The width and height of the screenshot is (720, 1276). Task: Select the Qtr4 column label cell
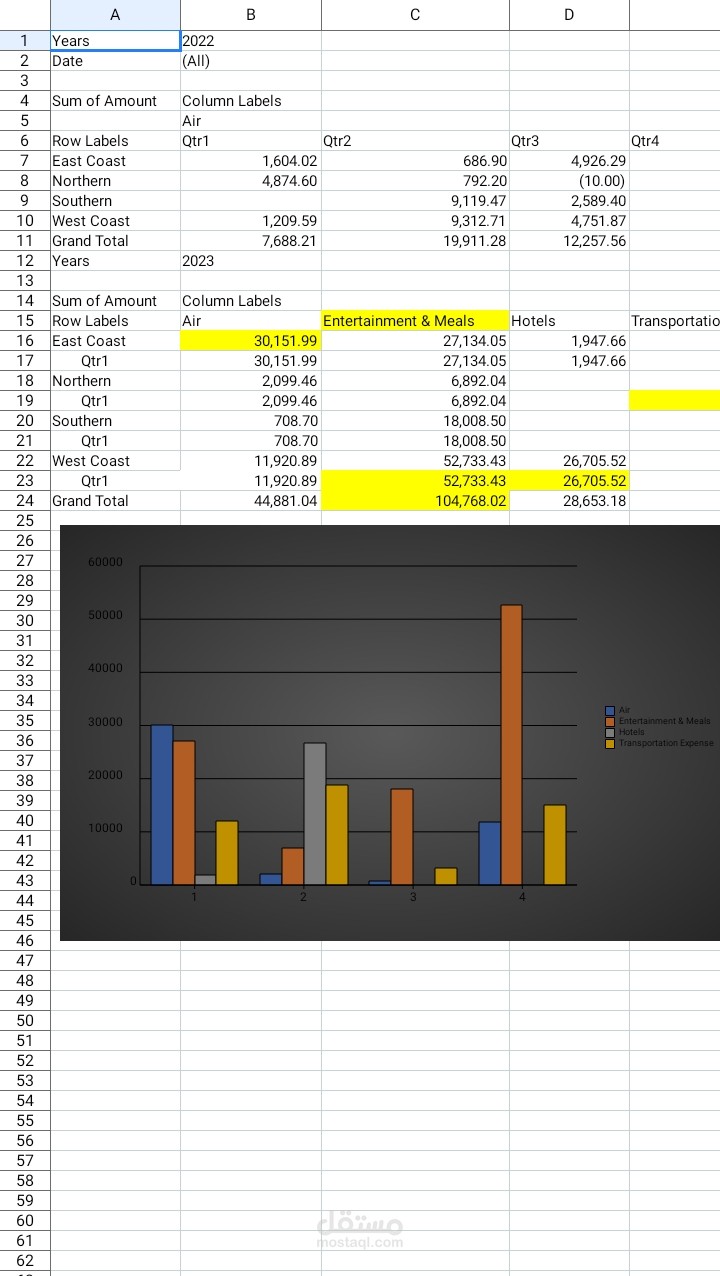(x=675, y=141)
